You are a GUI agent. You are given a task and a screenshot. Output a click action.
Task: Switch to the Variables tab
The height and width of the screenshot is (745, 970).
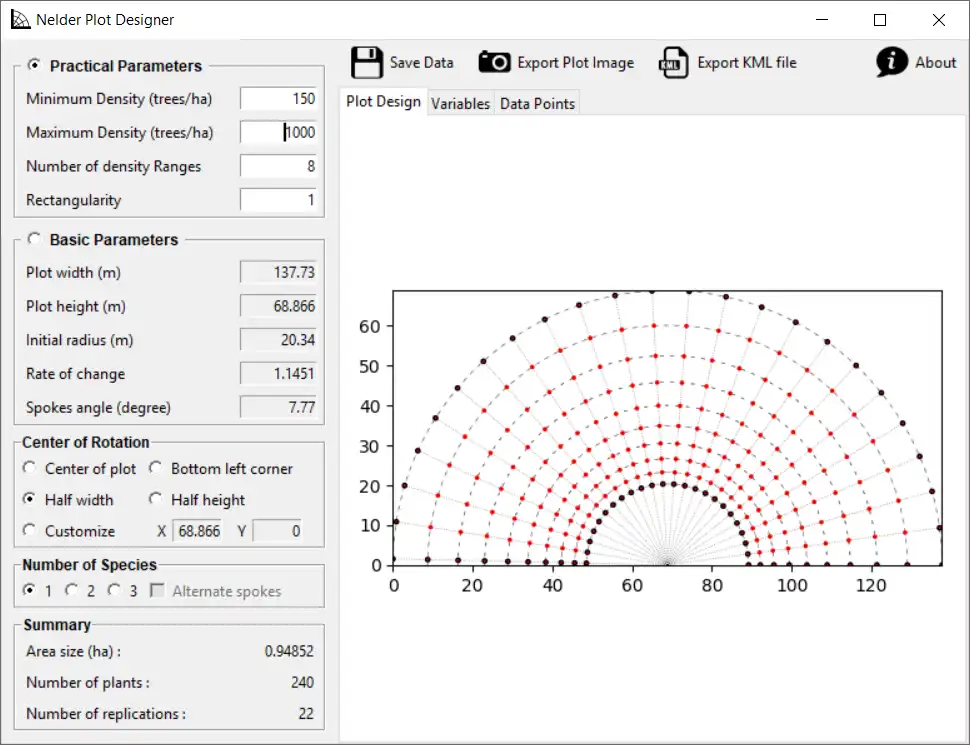[x=460, y=103]
